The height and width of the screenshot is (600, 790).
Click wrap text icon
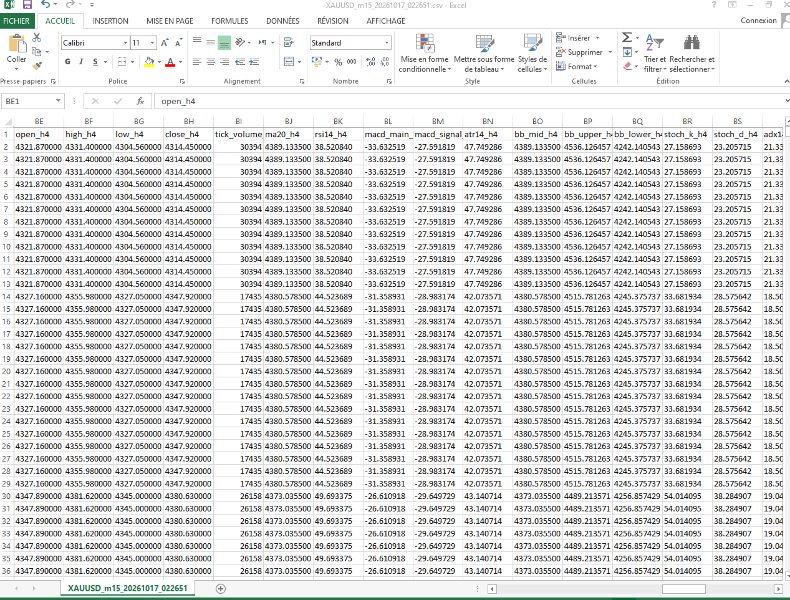coord(289,42)
